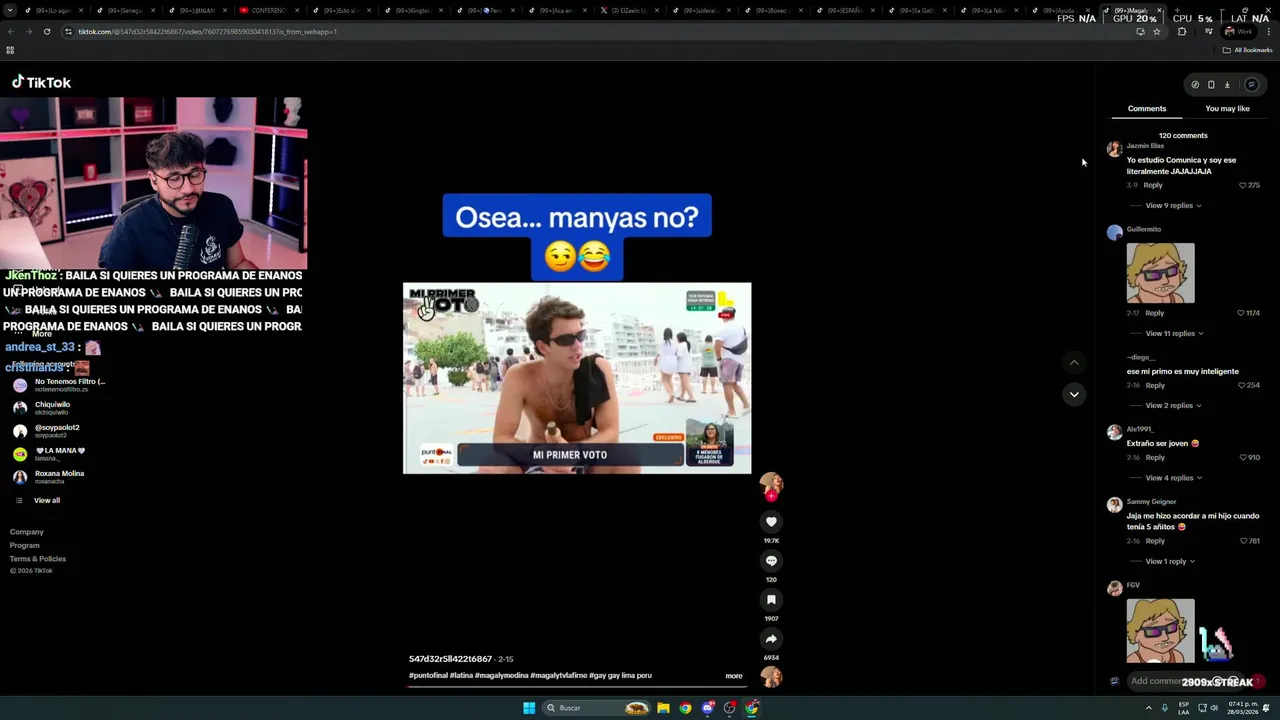Expand View 1 reply under Sammy Geigner
Image resolution: width=1280 pixels, height=720 pixels.
(1170, 561)
